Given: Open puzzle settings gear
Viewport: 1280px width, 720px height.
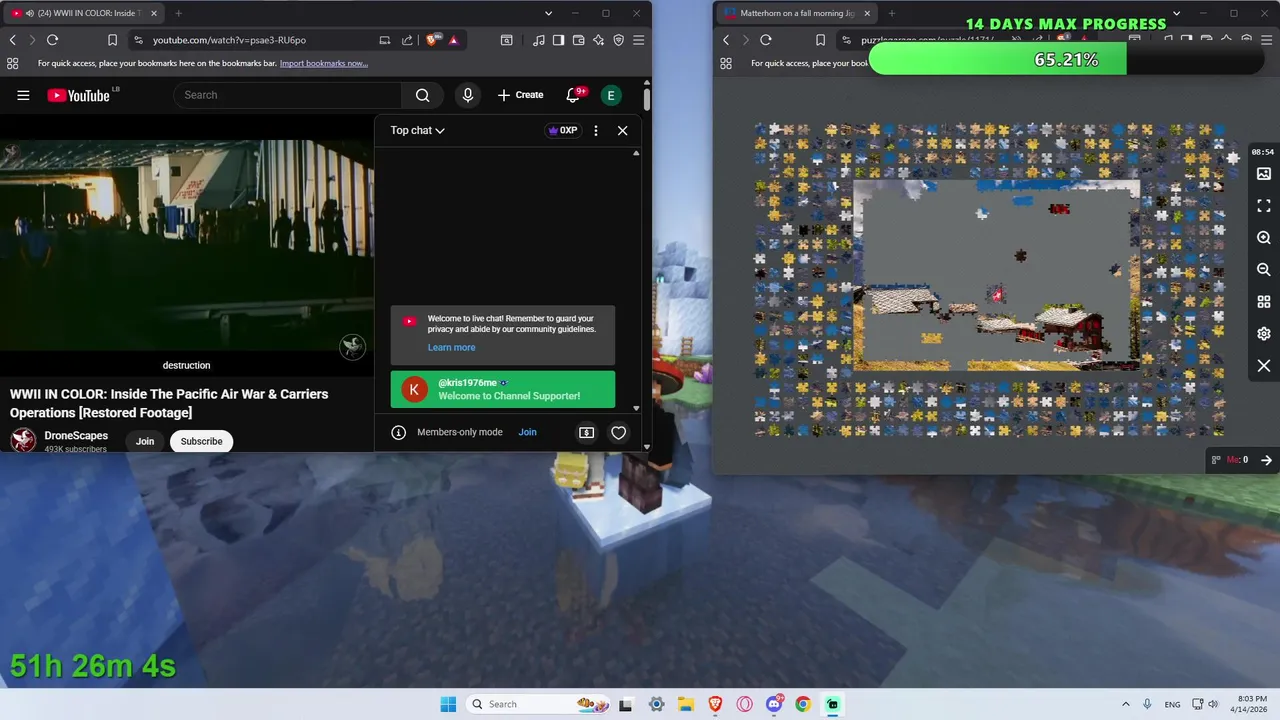Looking at the screenshot, I should pyautogui.click(x=1264, y=334).
